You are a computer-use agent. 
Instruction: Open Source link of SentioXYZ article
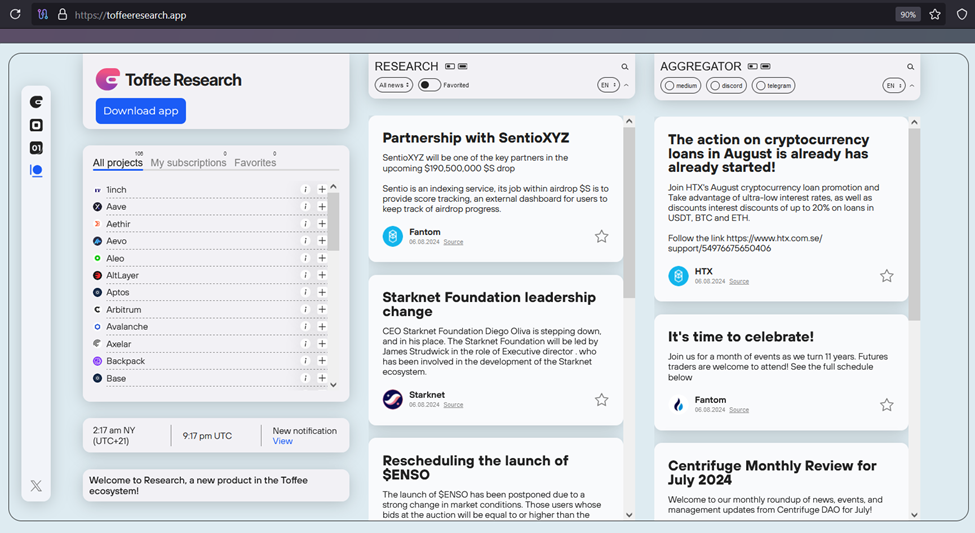453,242
